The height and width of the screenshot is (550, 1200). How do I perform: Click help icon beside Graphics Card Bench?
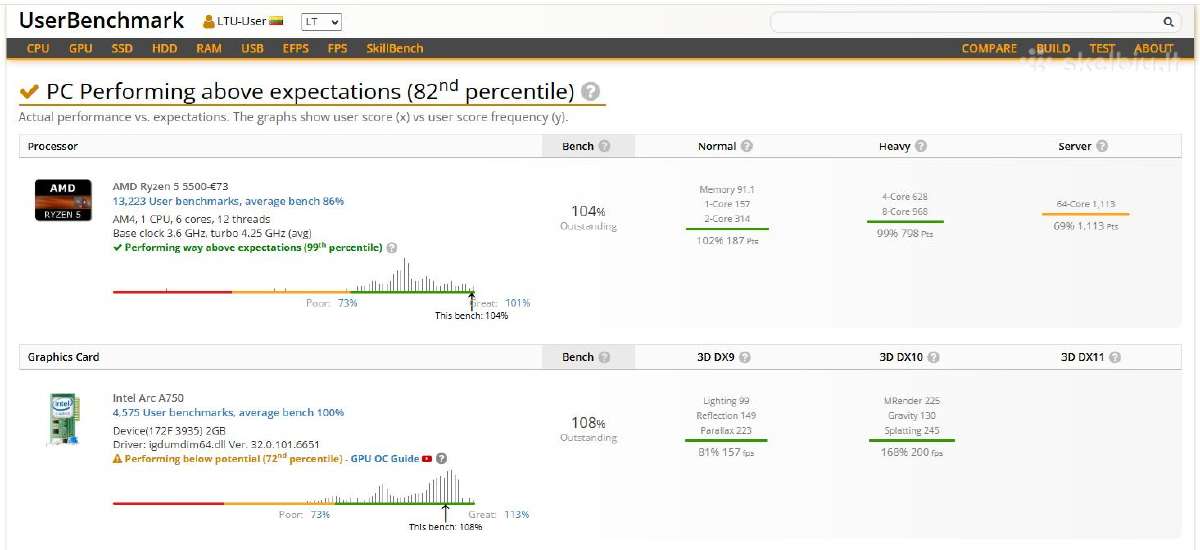604,357
